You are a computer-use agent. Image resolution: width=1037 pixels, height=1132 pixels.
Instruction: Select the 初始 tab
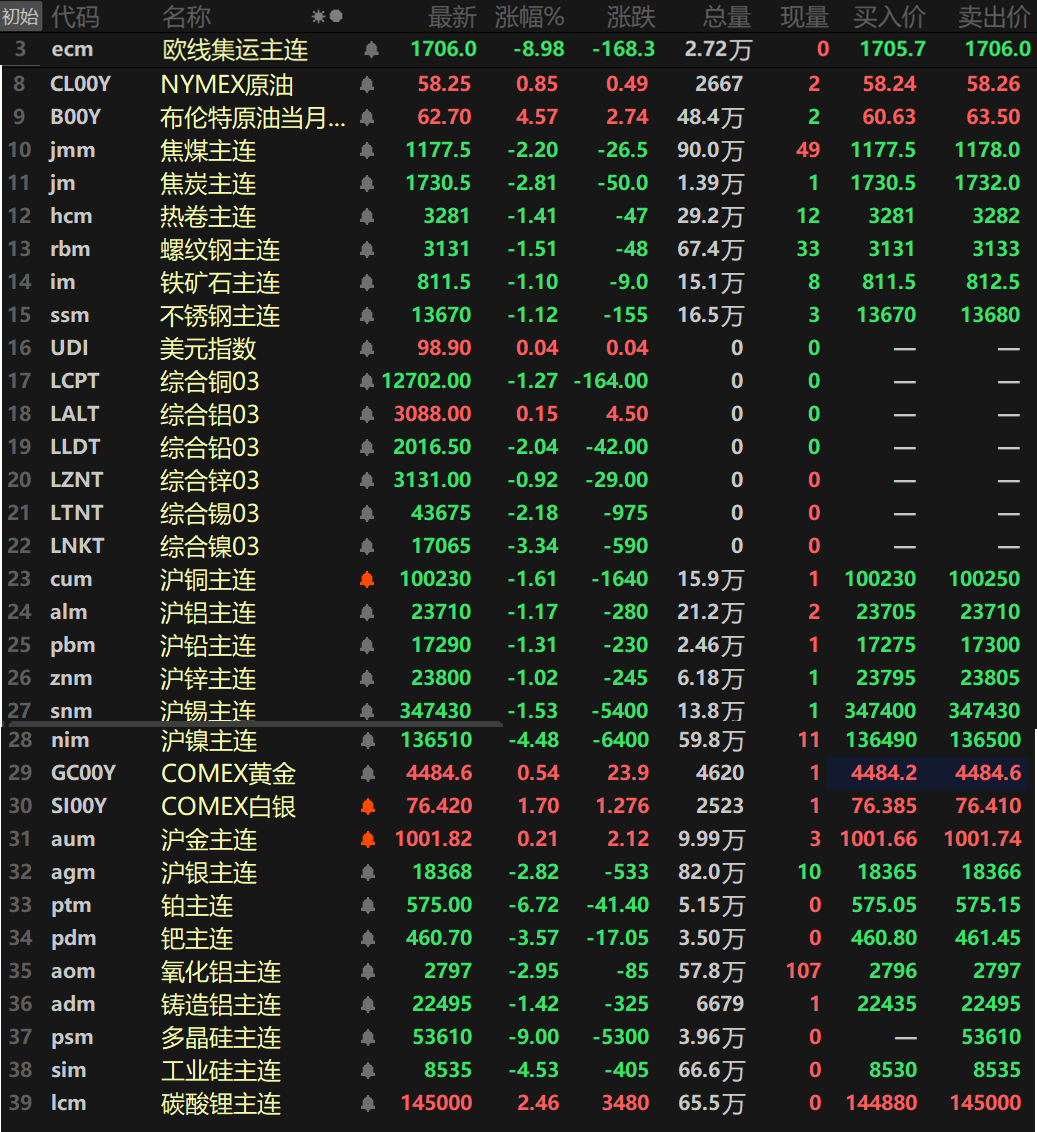20,16
